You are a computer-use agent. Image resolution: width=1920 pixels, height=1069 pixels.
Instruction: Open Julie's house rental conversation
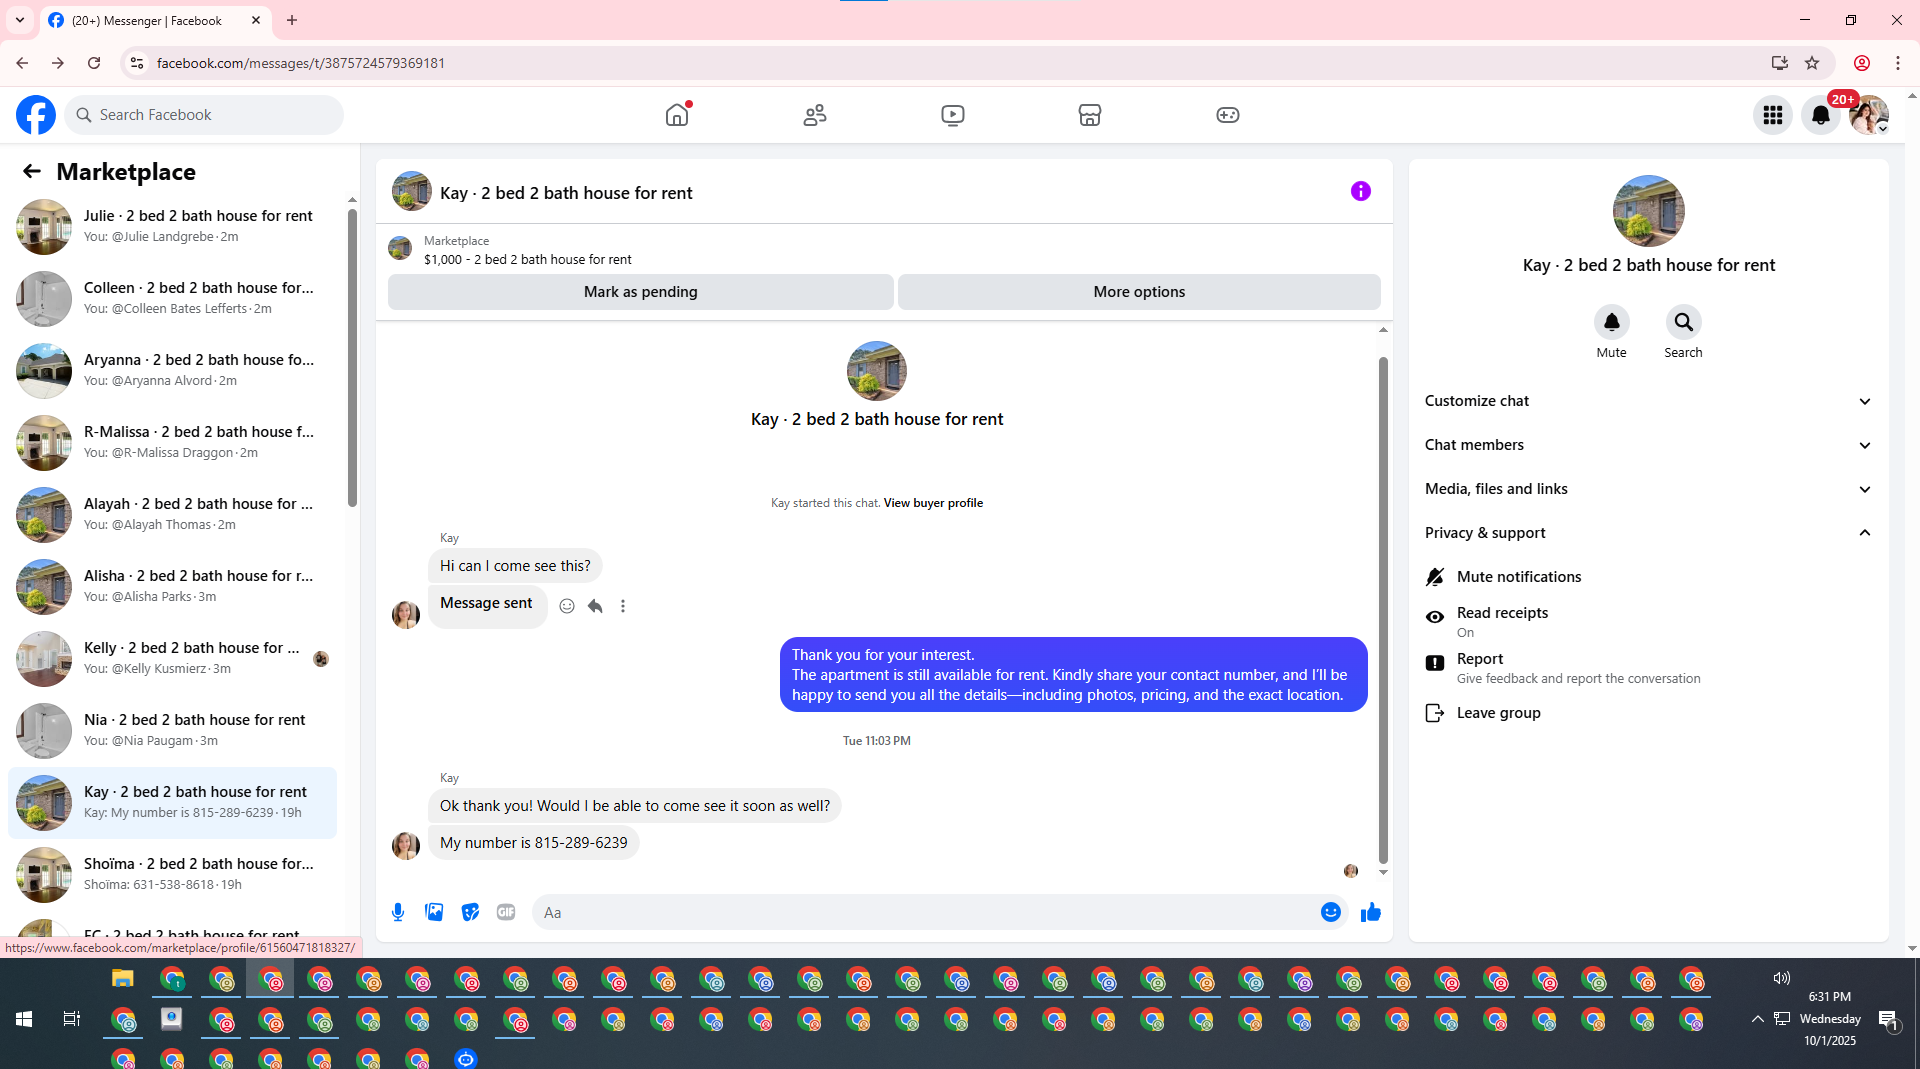[x=172, y=227]
